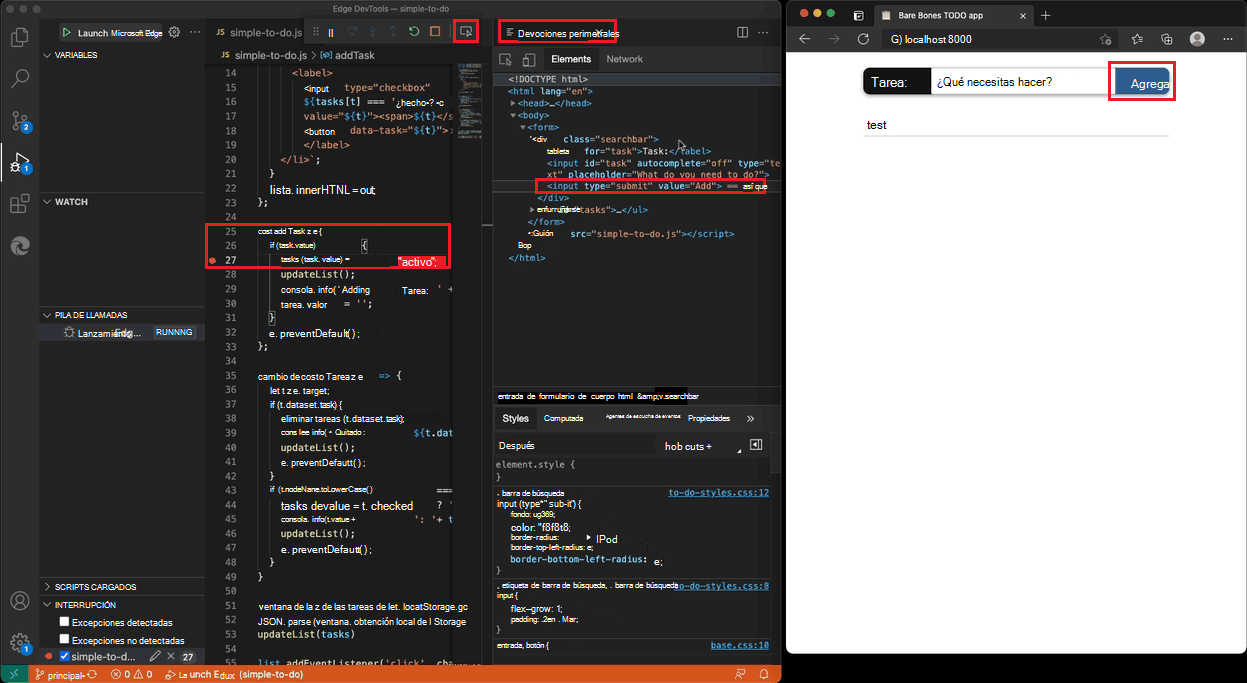Open the Microsoft Edge Tools sidebar icon
Viewport: 1247px width, 683px height.
pos(20,245)
